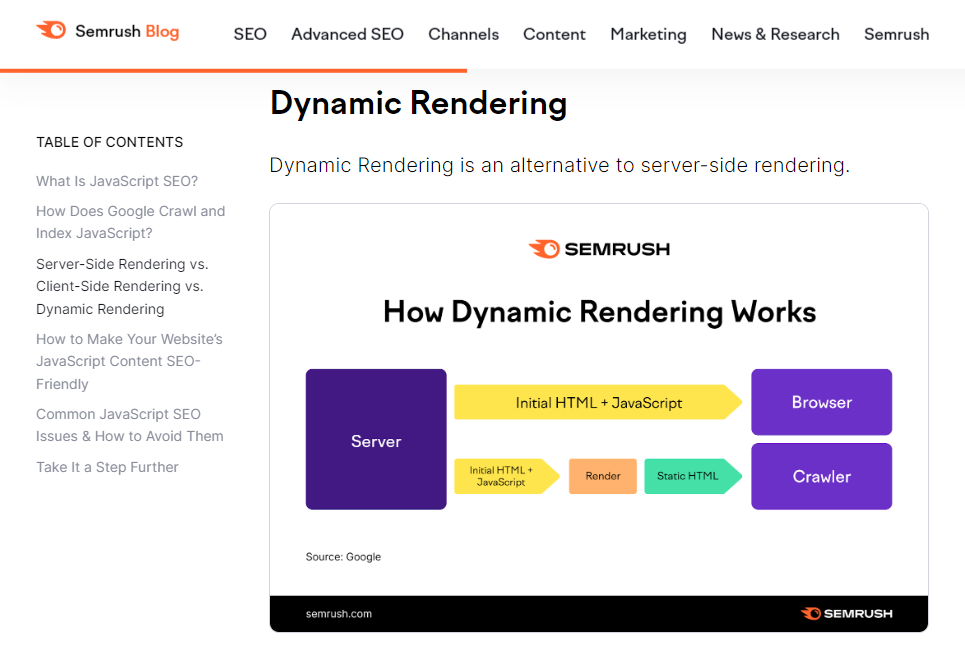
Task: Click the orange reading progress bar
Action: [x=233, y=71]
